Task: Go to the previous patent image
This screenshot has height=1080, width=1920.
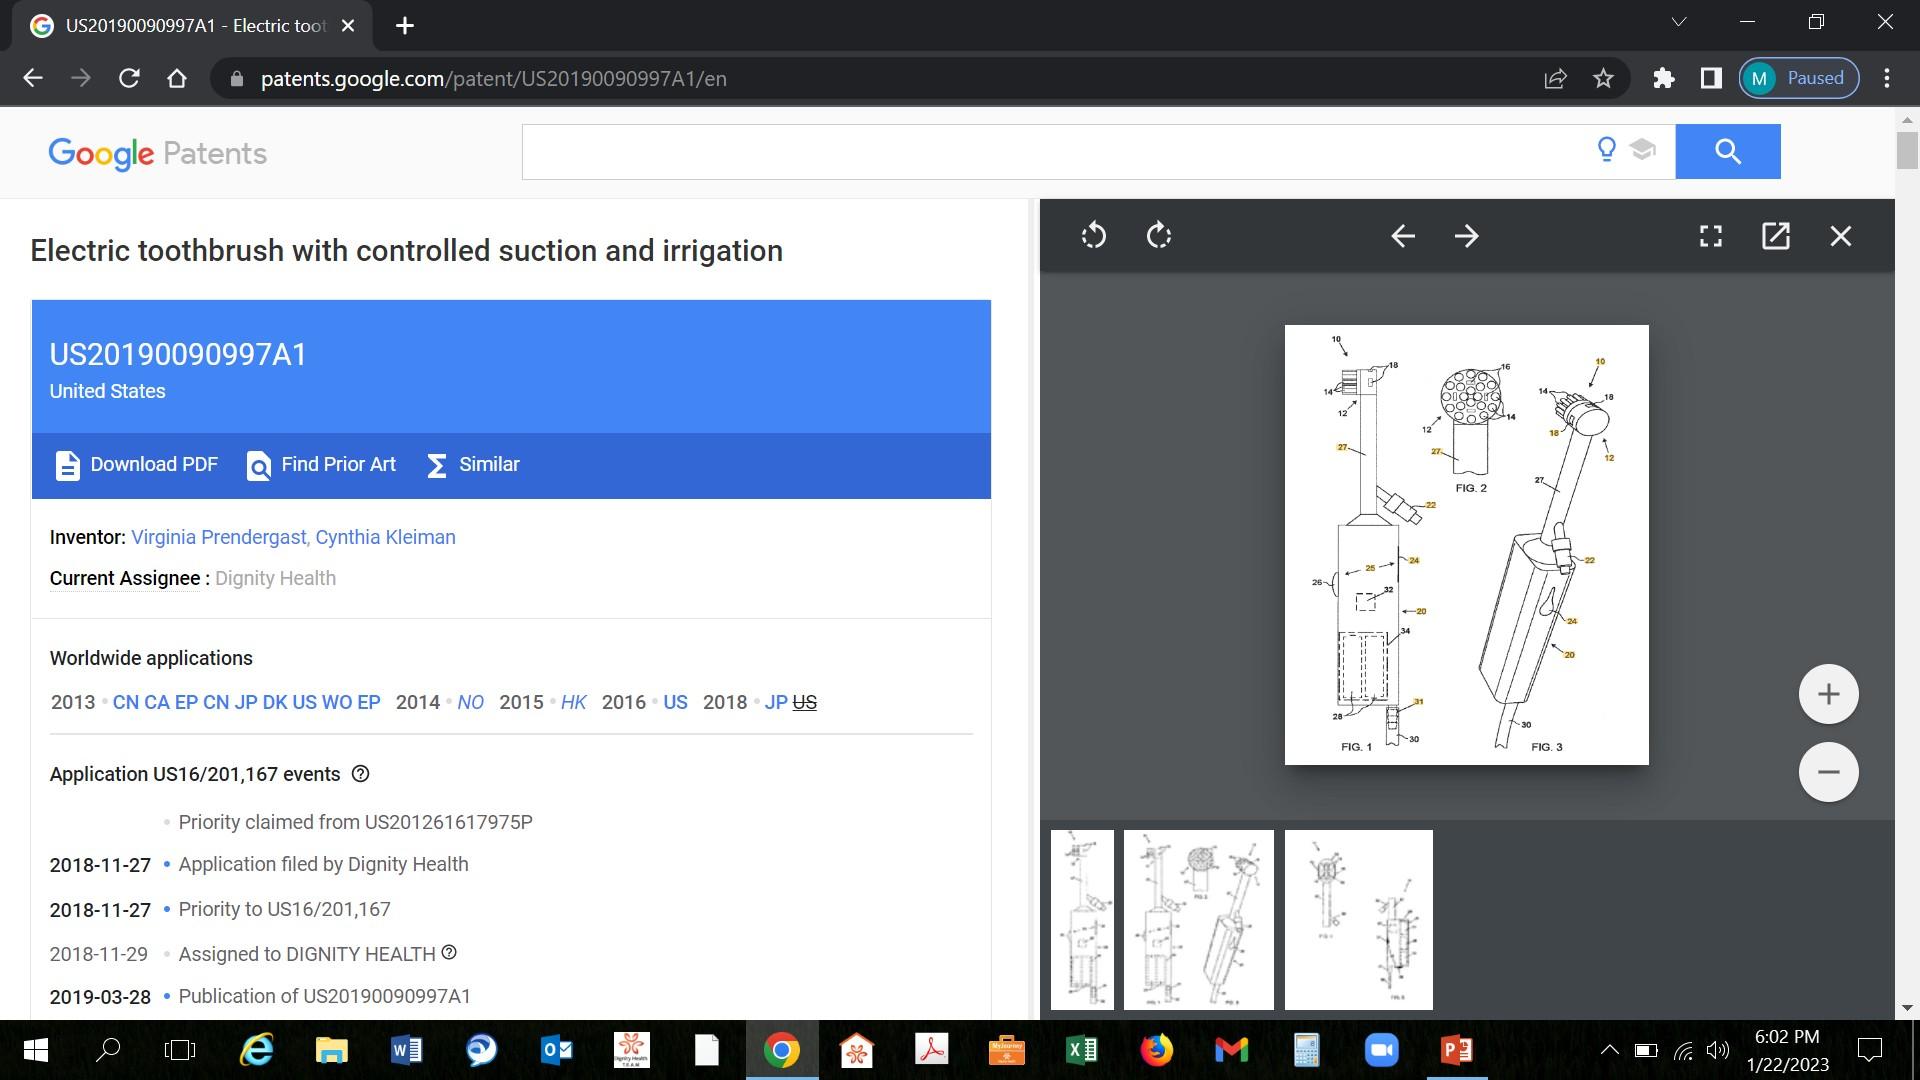Action: [x=1402, y=236]
